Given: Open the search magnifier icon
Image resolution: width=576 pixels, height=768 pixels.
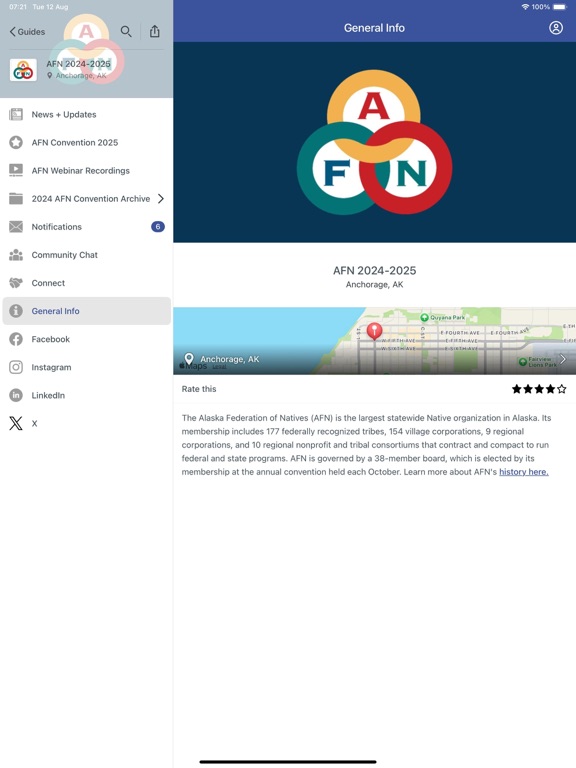Looking at the screenshot, I should tap(126, 31).
